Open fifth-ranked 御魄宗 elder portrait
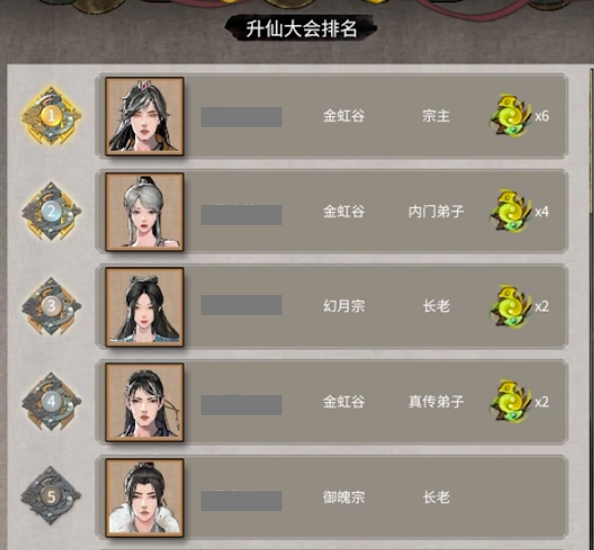Screen dimensions: 594x550 point(145,498)
